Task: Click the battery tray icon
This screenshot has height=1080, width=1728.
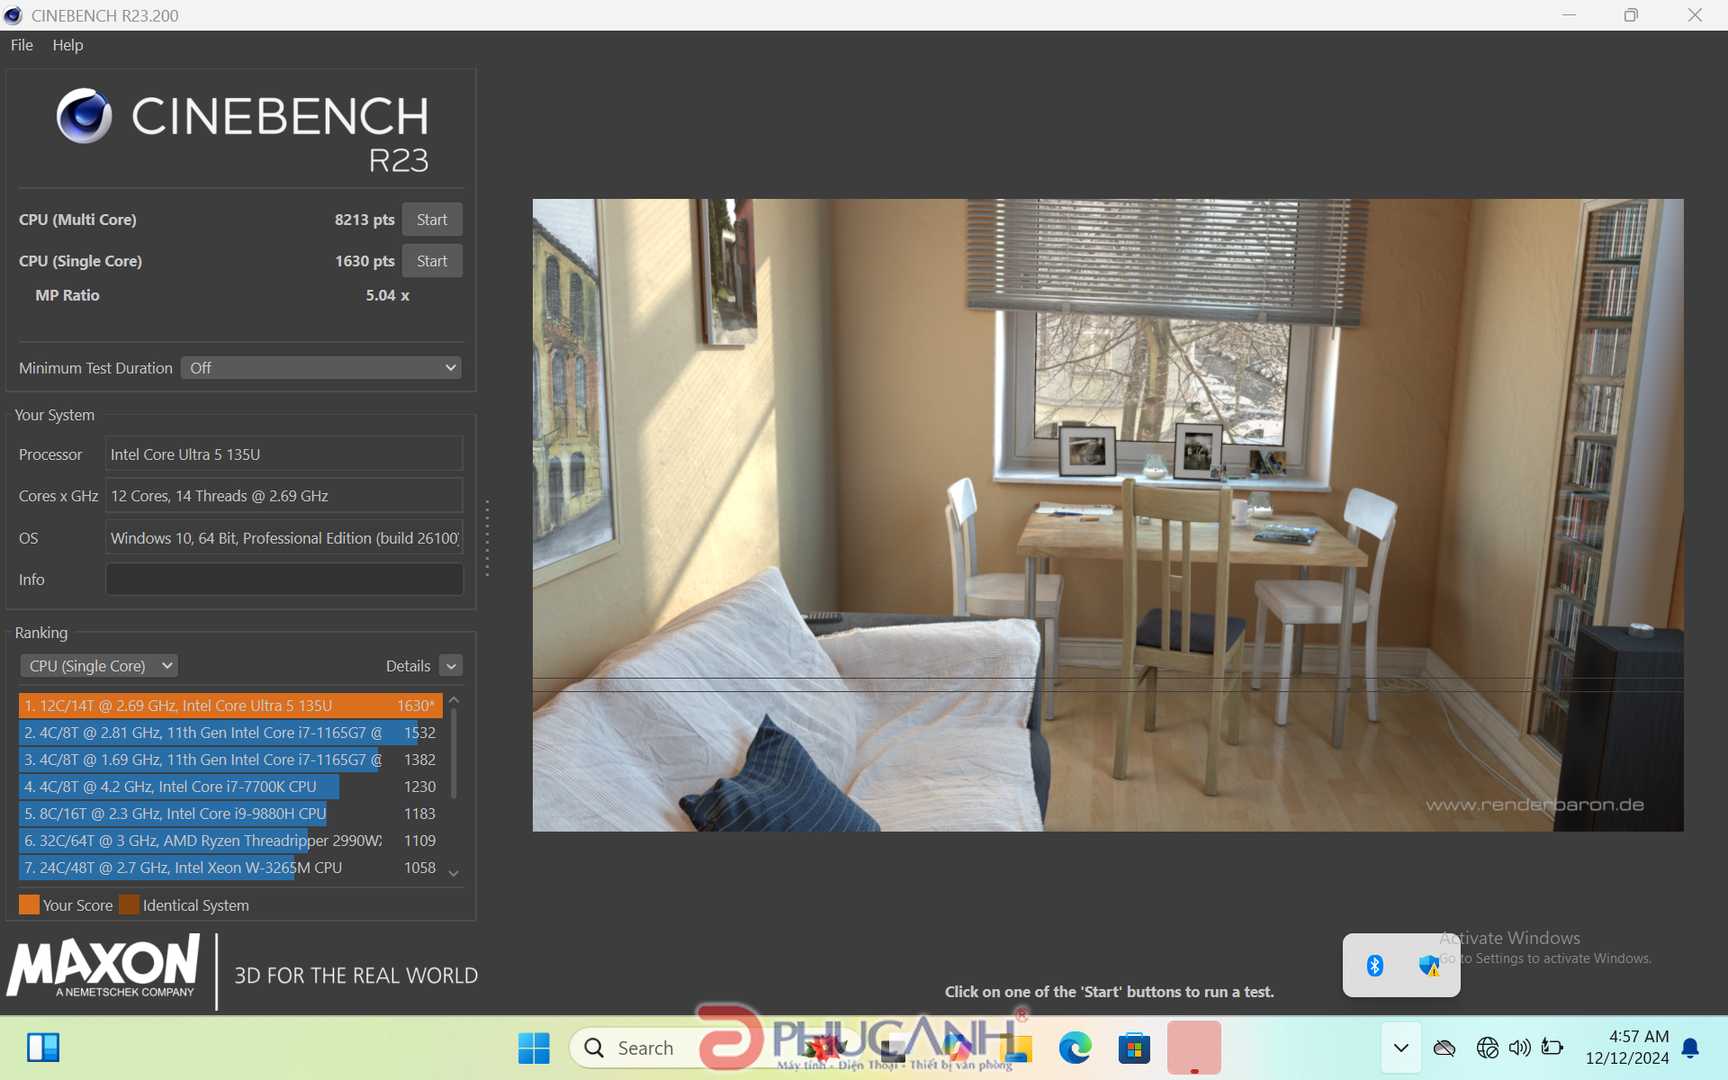Action: (x=1552, y=1048)
